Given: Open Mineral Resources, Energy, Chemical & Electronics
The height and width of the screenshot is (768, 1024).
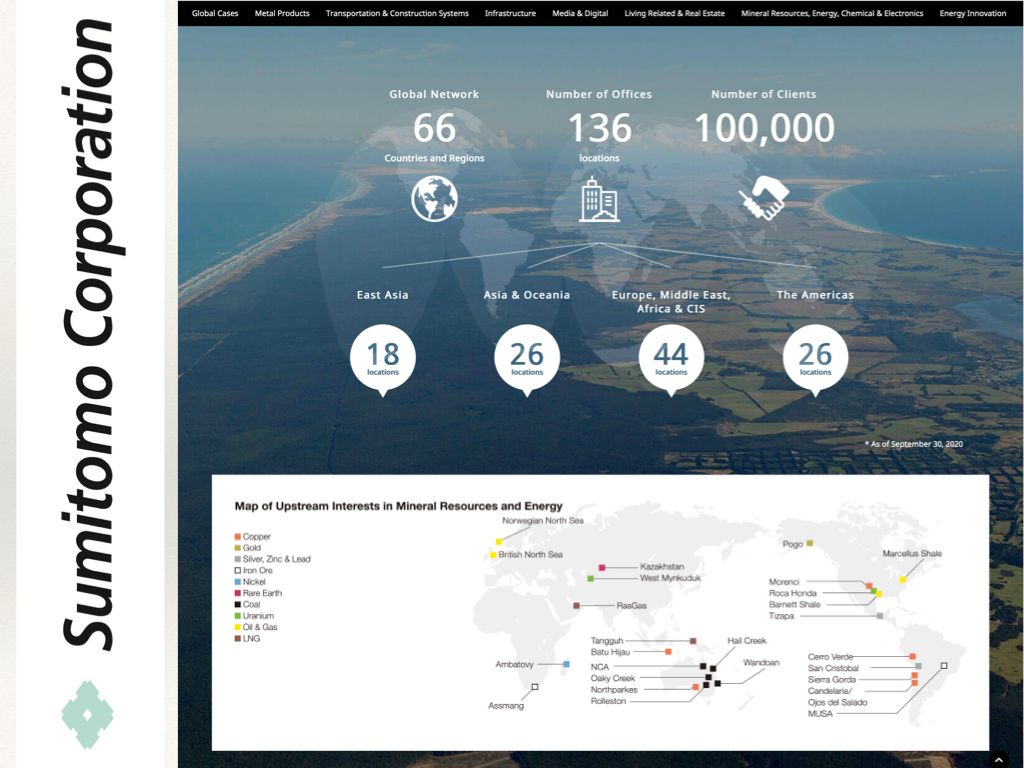Looking at the screenshot, I should (832, 13).
